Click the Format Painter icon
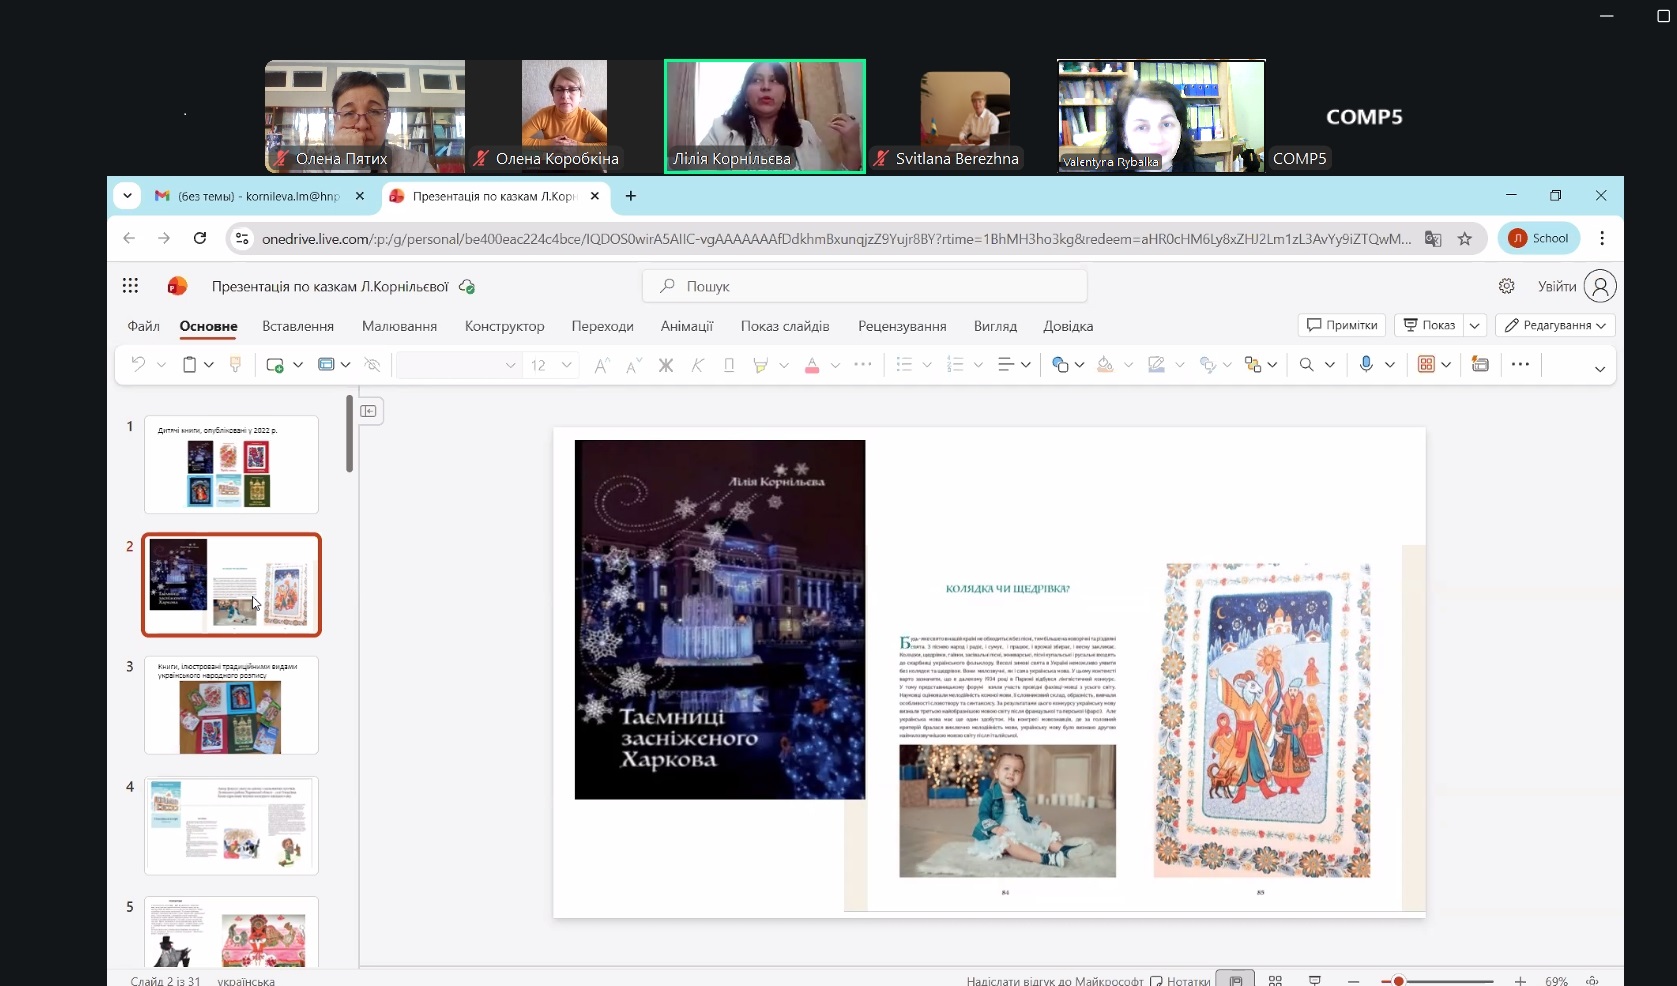 coord(236,365)
